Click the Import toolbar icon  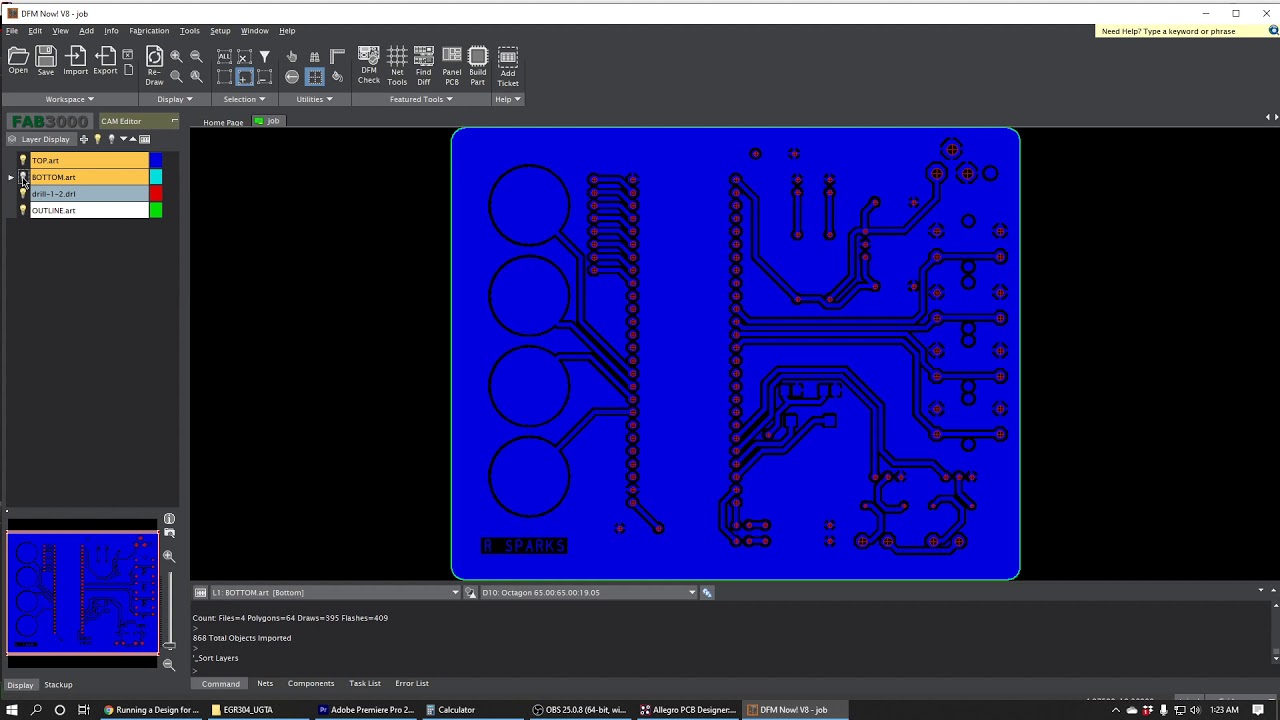coord(76,61)
